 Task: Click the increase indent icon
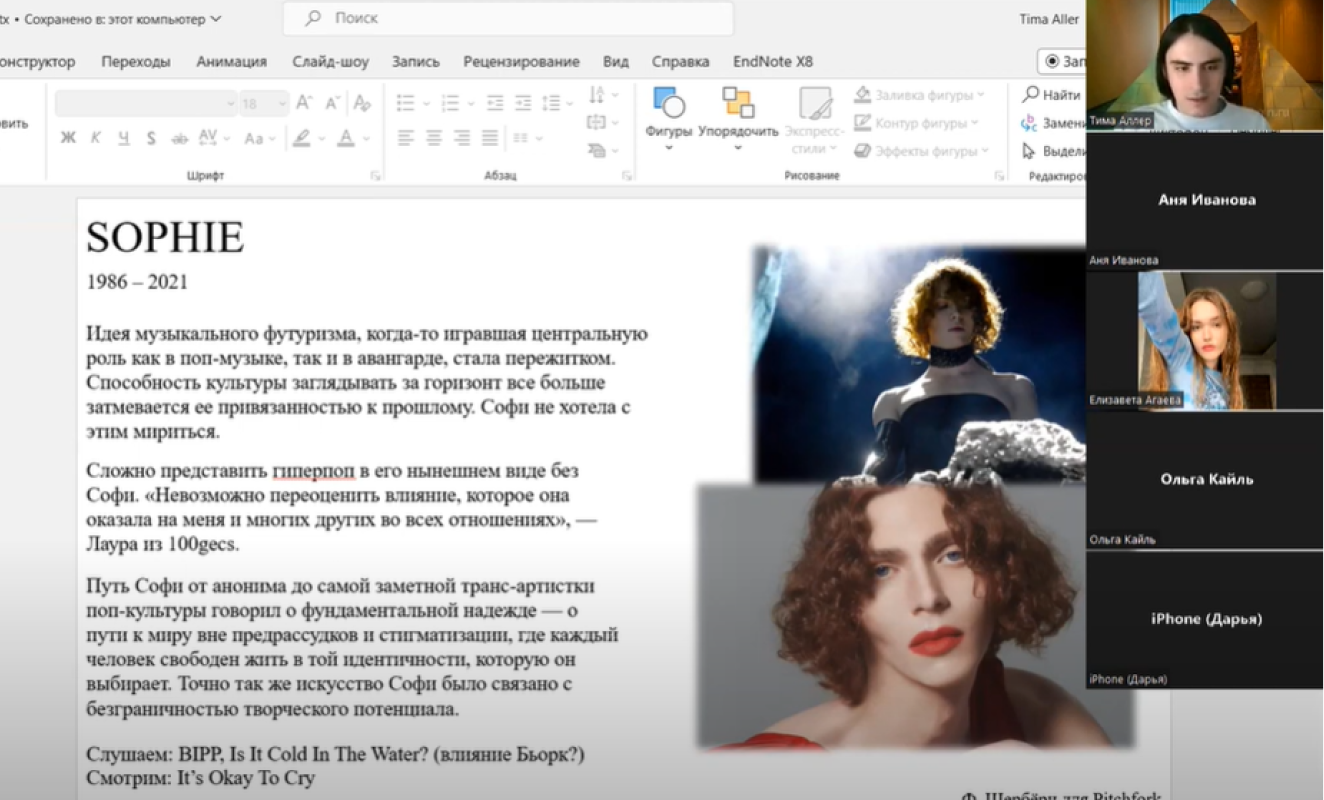[522, 103]
